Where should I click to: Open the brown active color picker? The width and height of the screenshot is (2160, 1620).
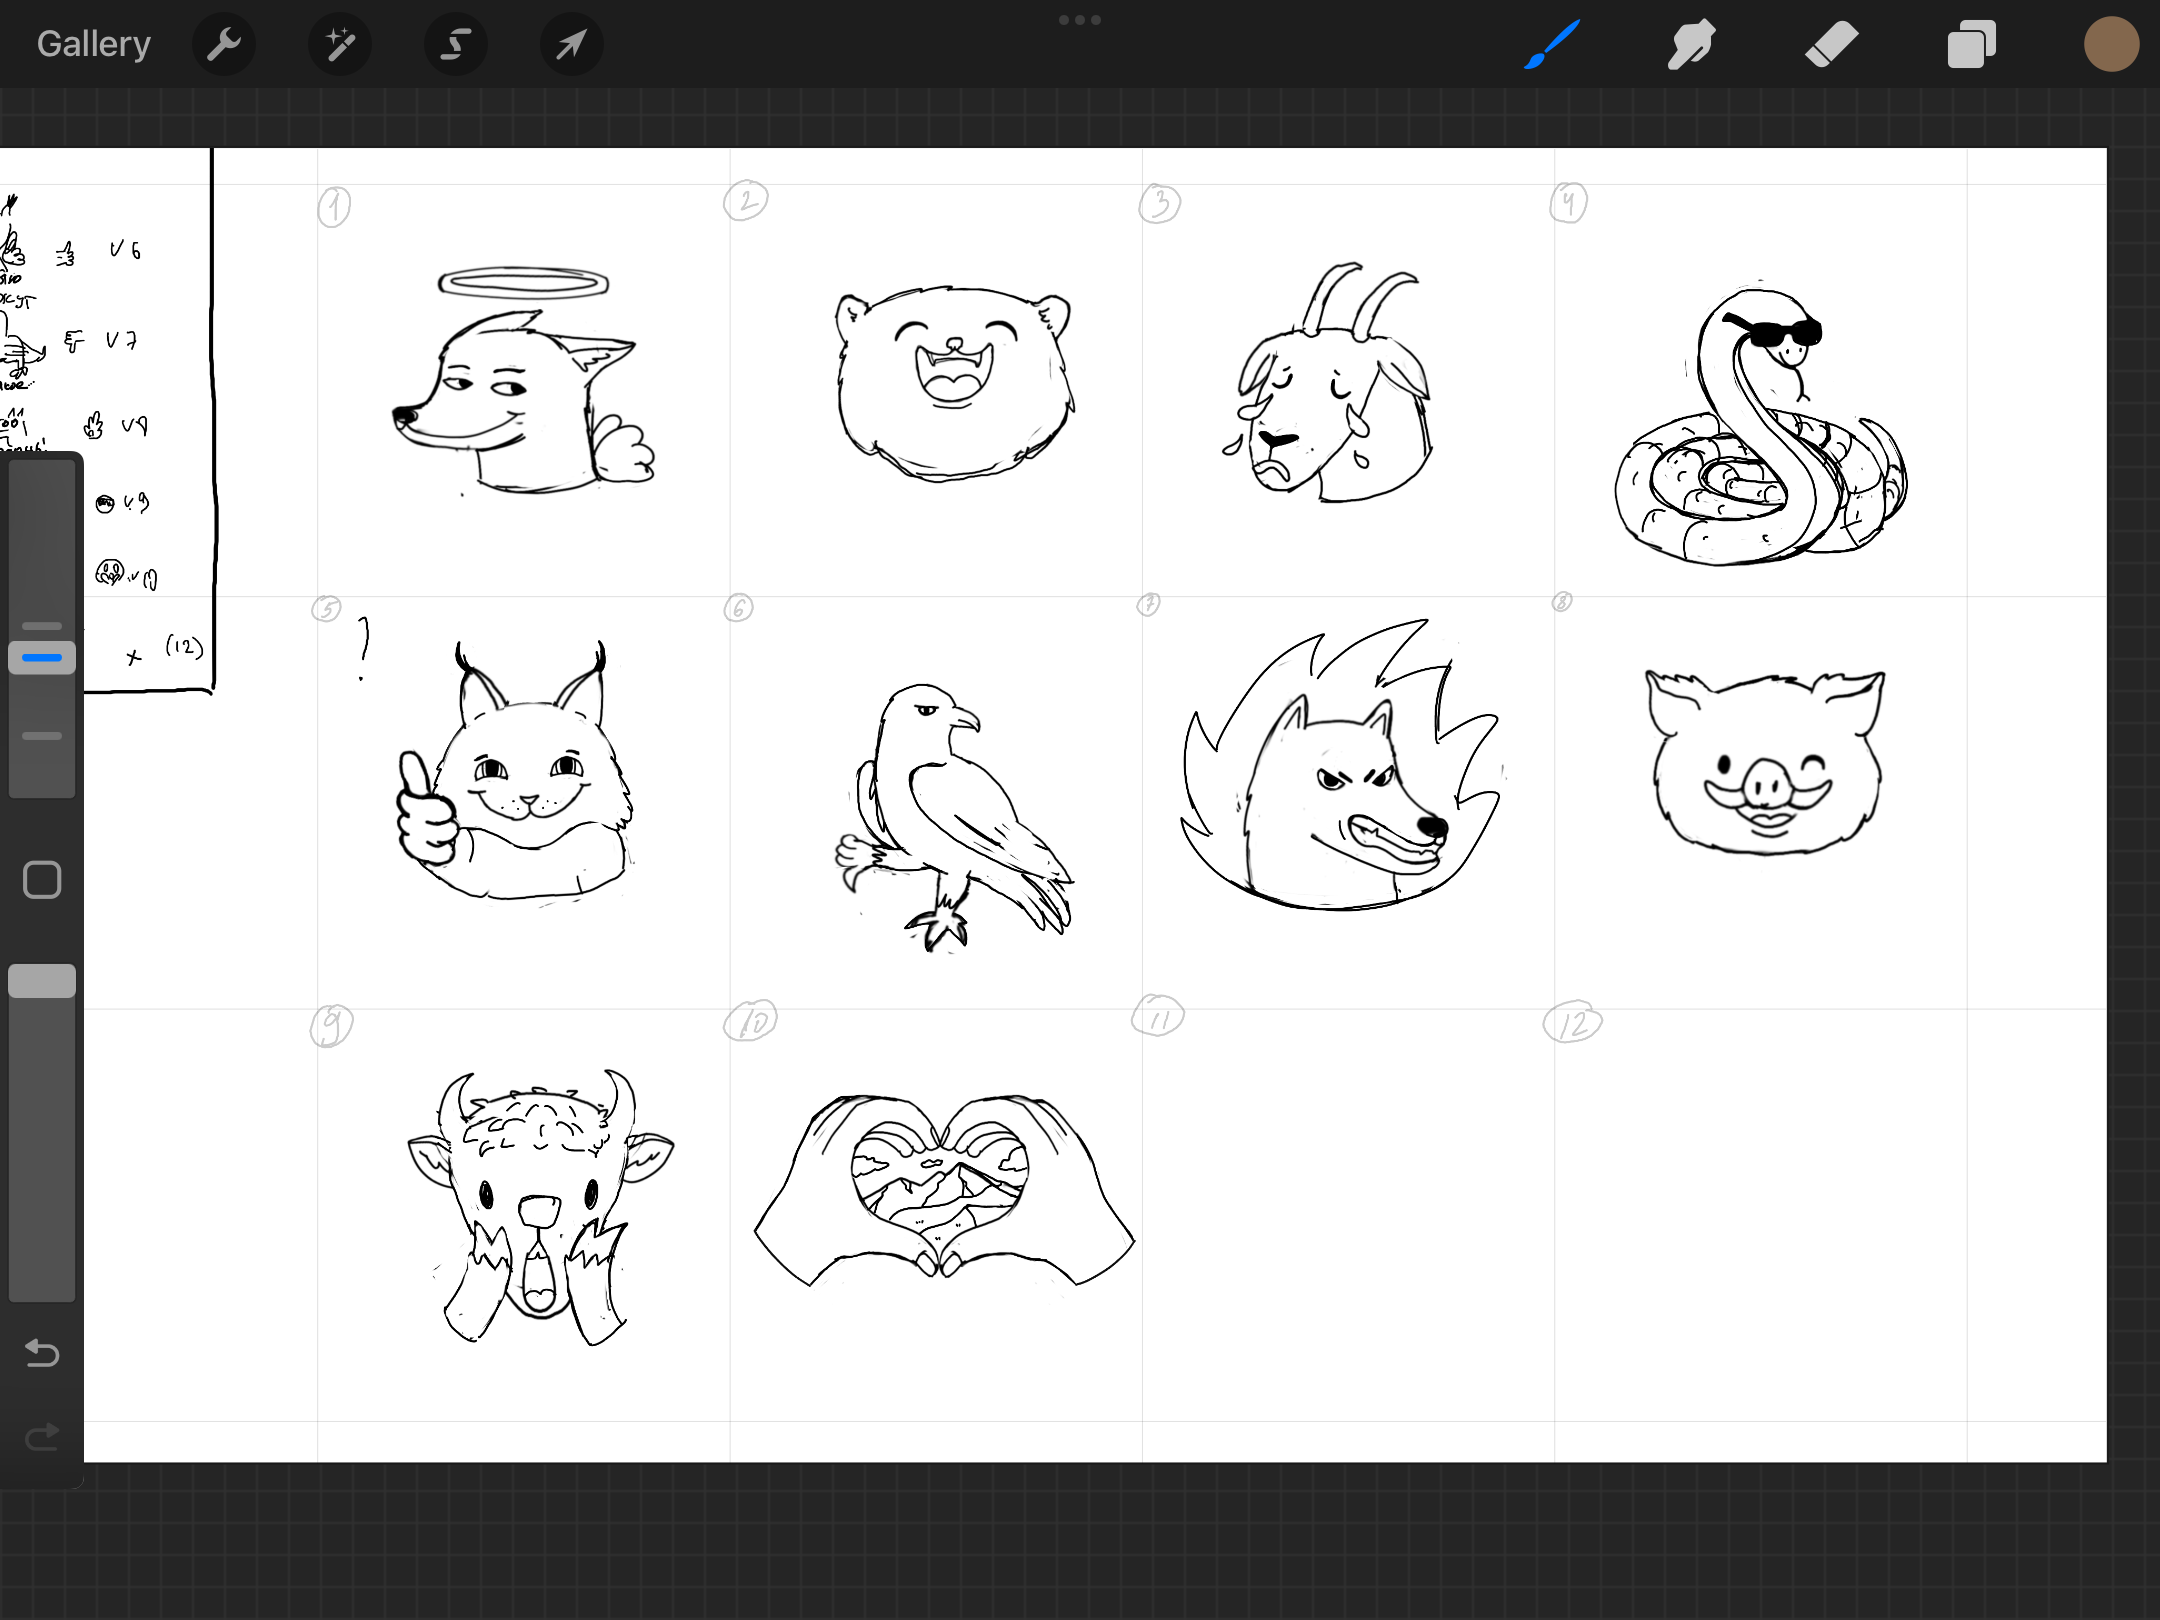(x=2111, y=44)
